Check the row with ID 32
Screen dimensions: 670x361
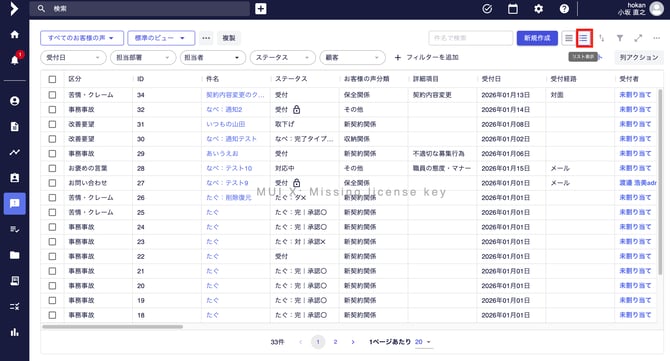pos(52,109)
